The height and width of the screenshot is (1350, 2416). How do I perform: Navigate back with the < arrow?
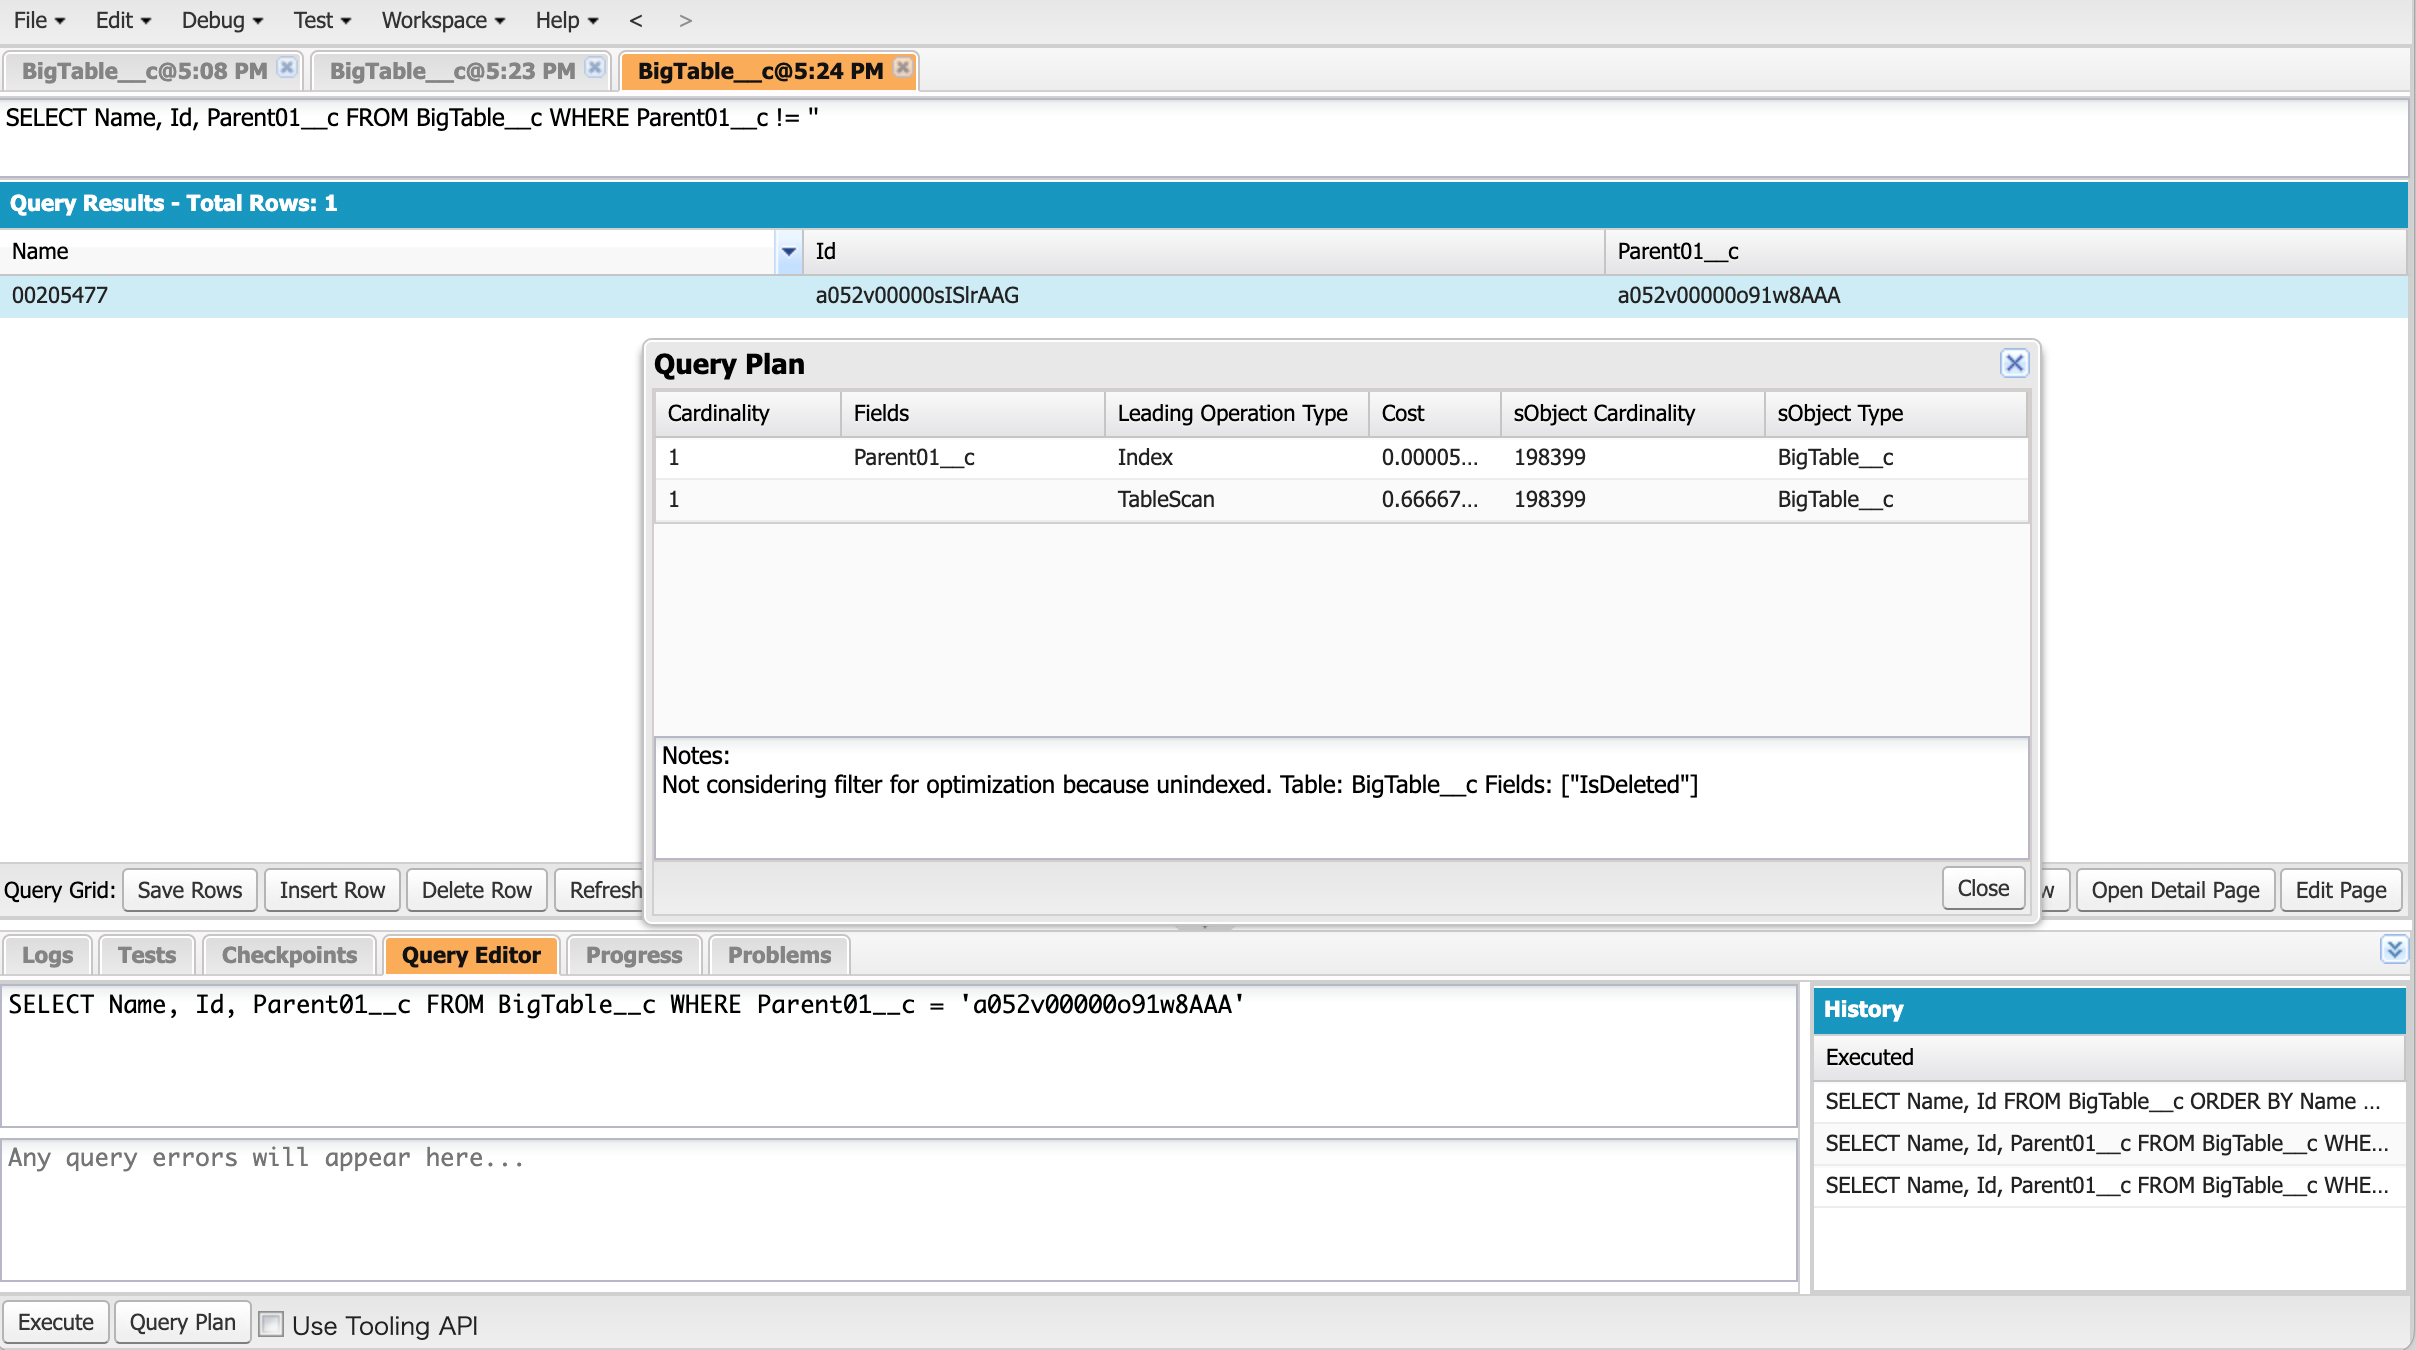point(636,20)
